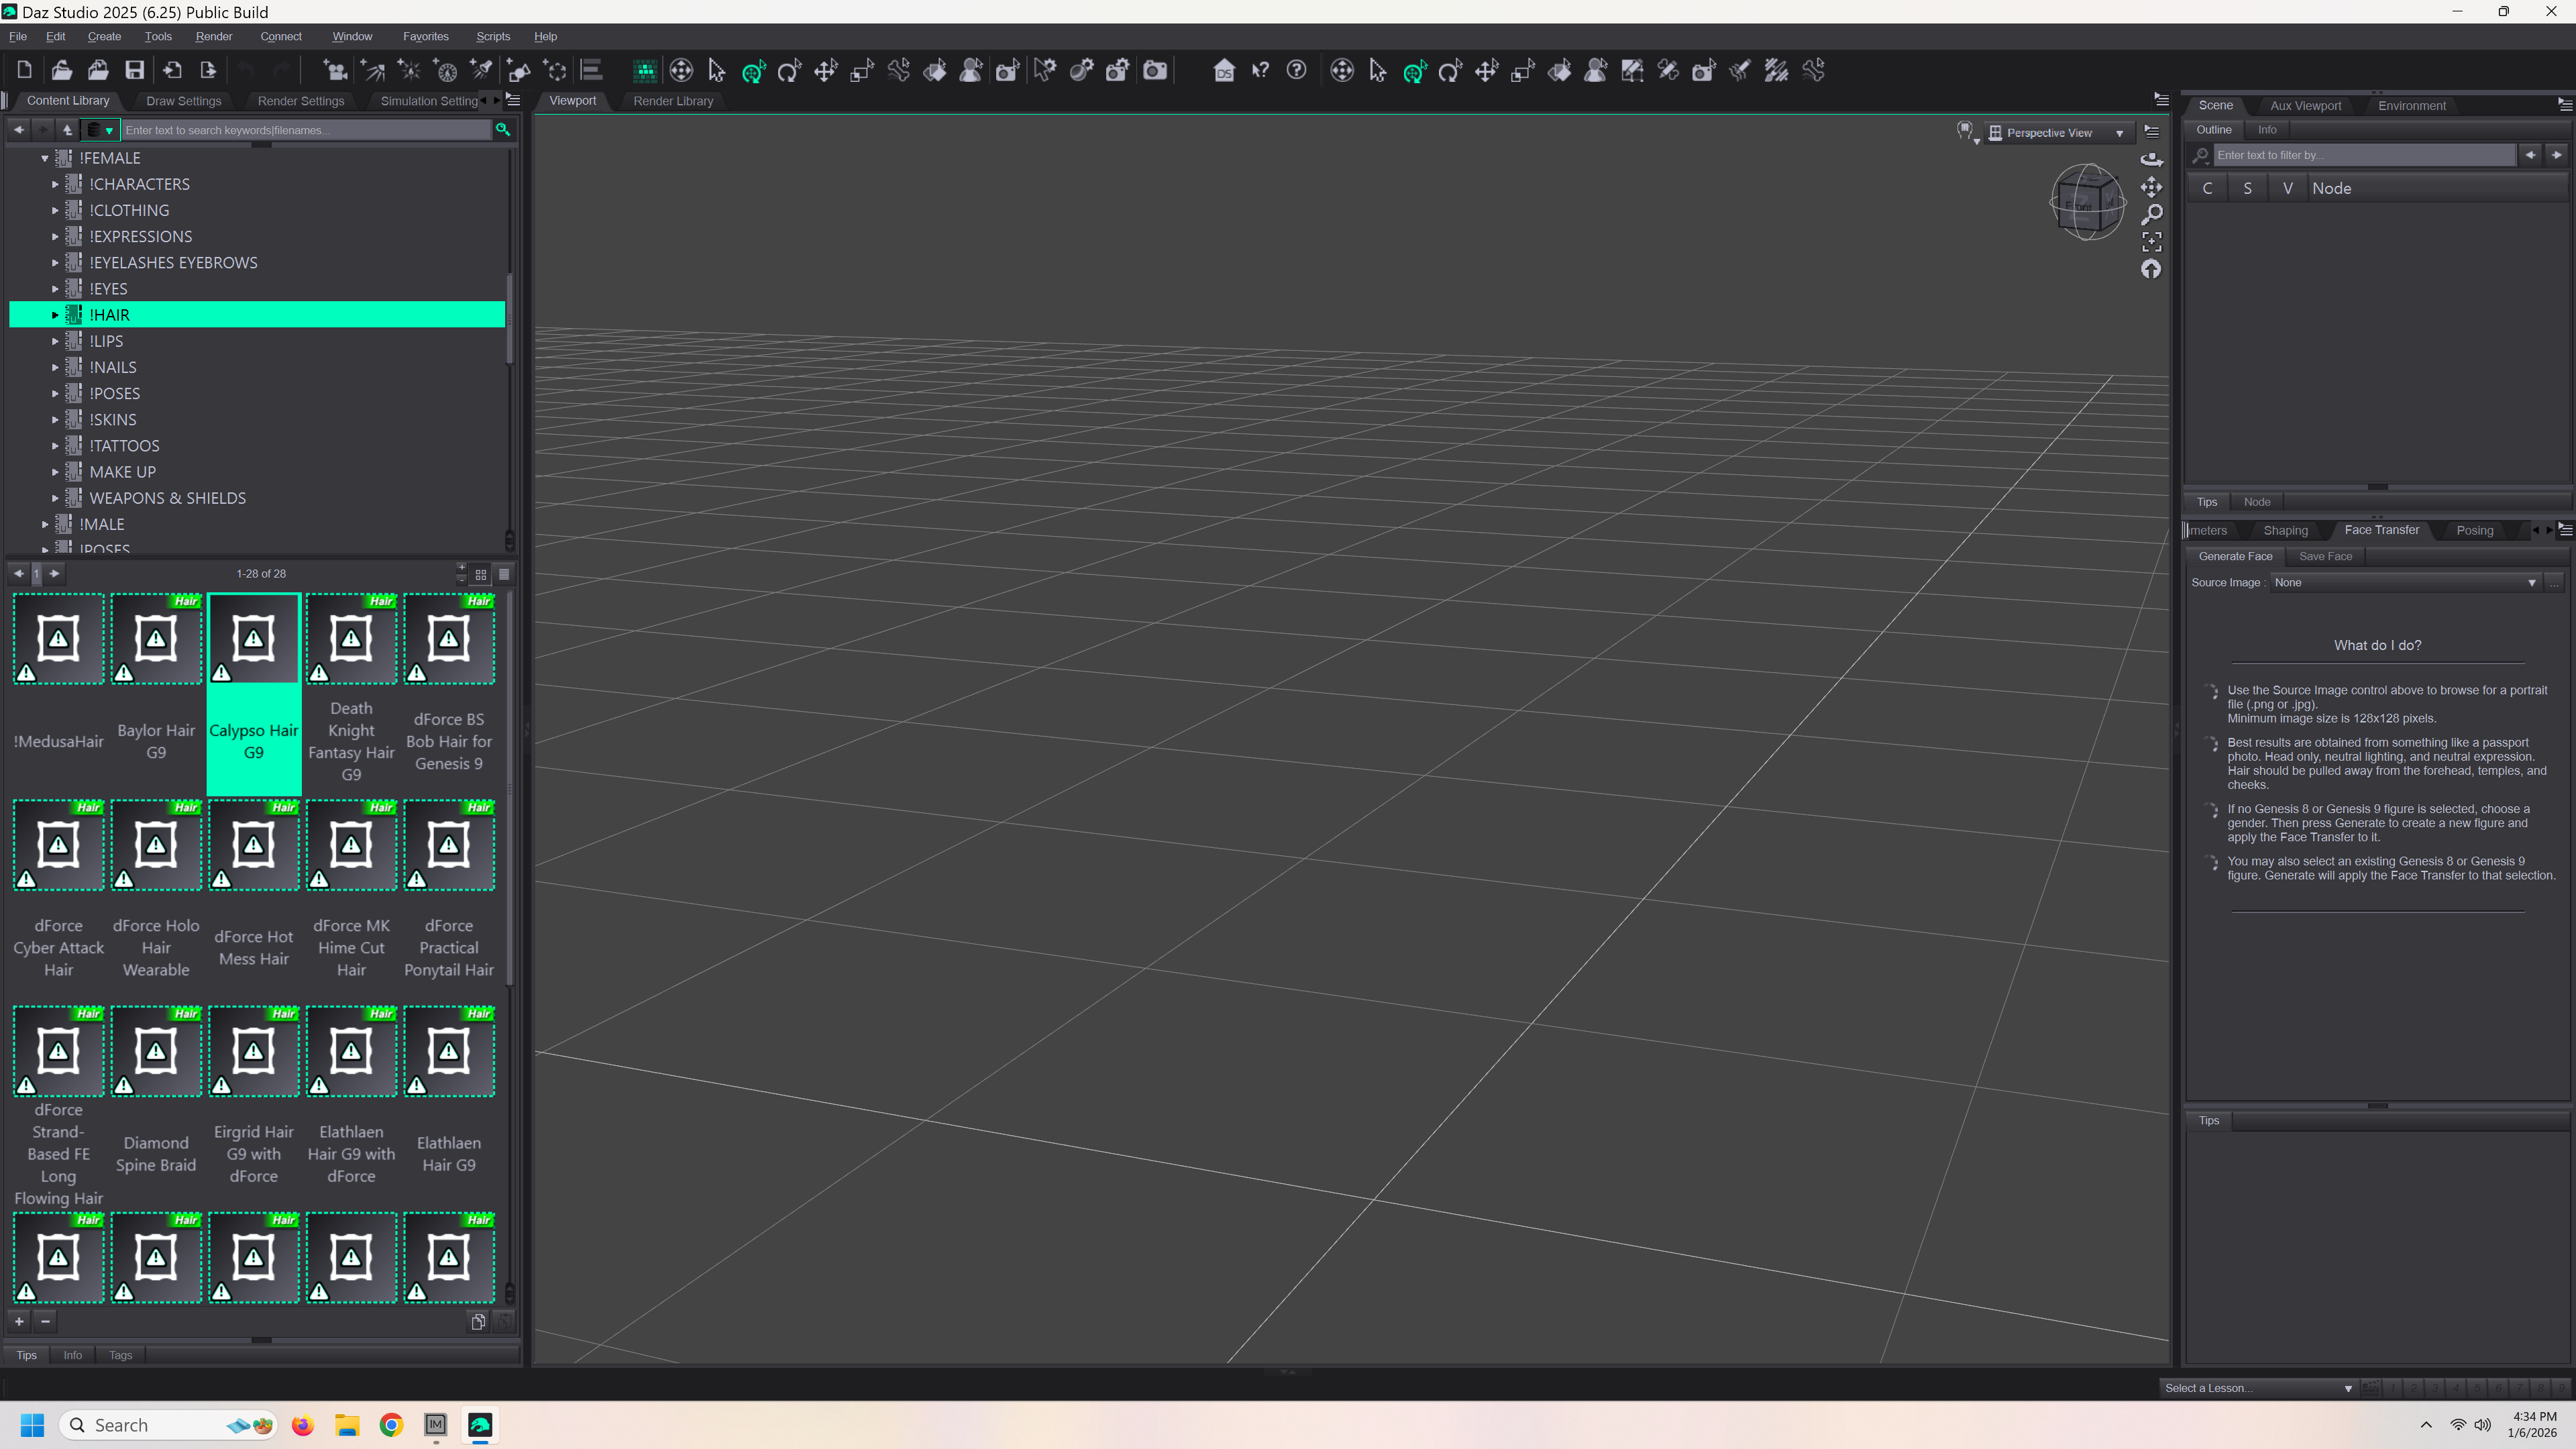Switch content thumbnails to list view

point(504,574)
